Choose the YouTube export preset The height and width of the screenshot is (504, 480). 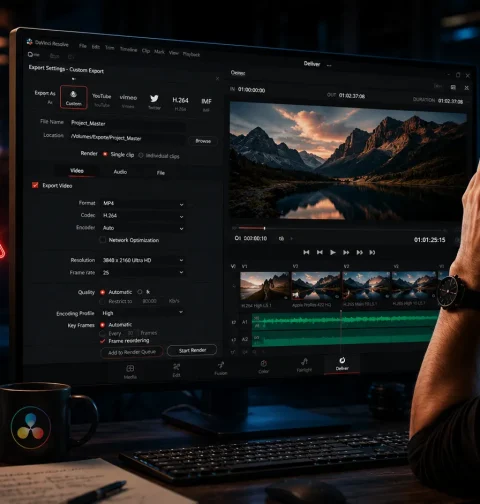(x=102, y=100)
